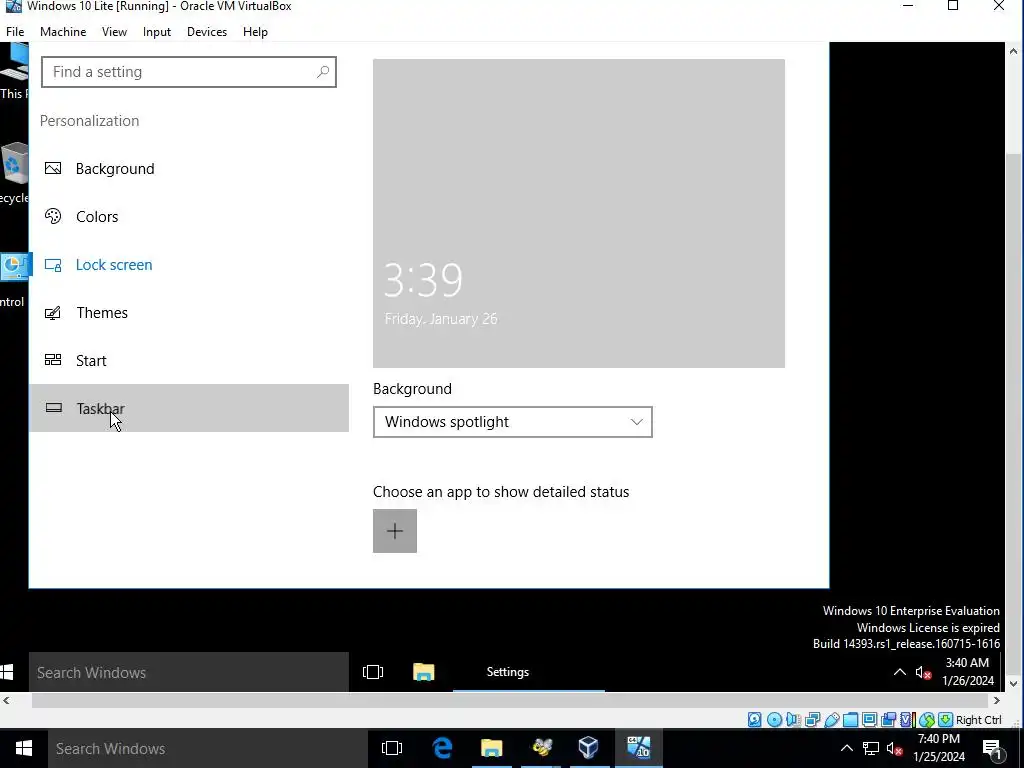The width and height of the screenshot is (1024, 768).
Task: Open the VirtualBox Input menu
Action: pos(157,31)
